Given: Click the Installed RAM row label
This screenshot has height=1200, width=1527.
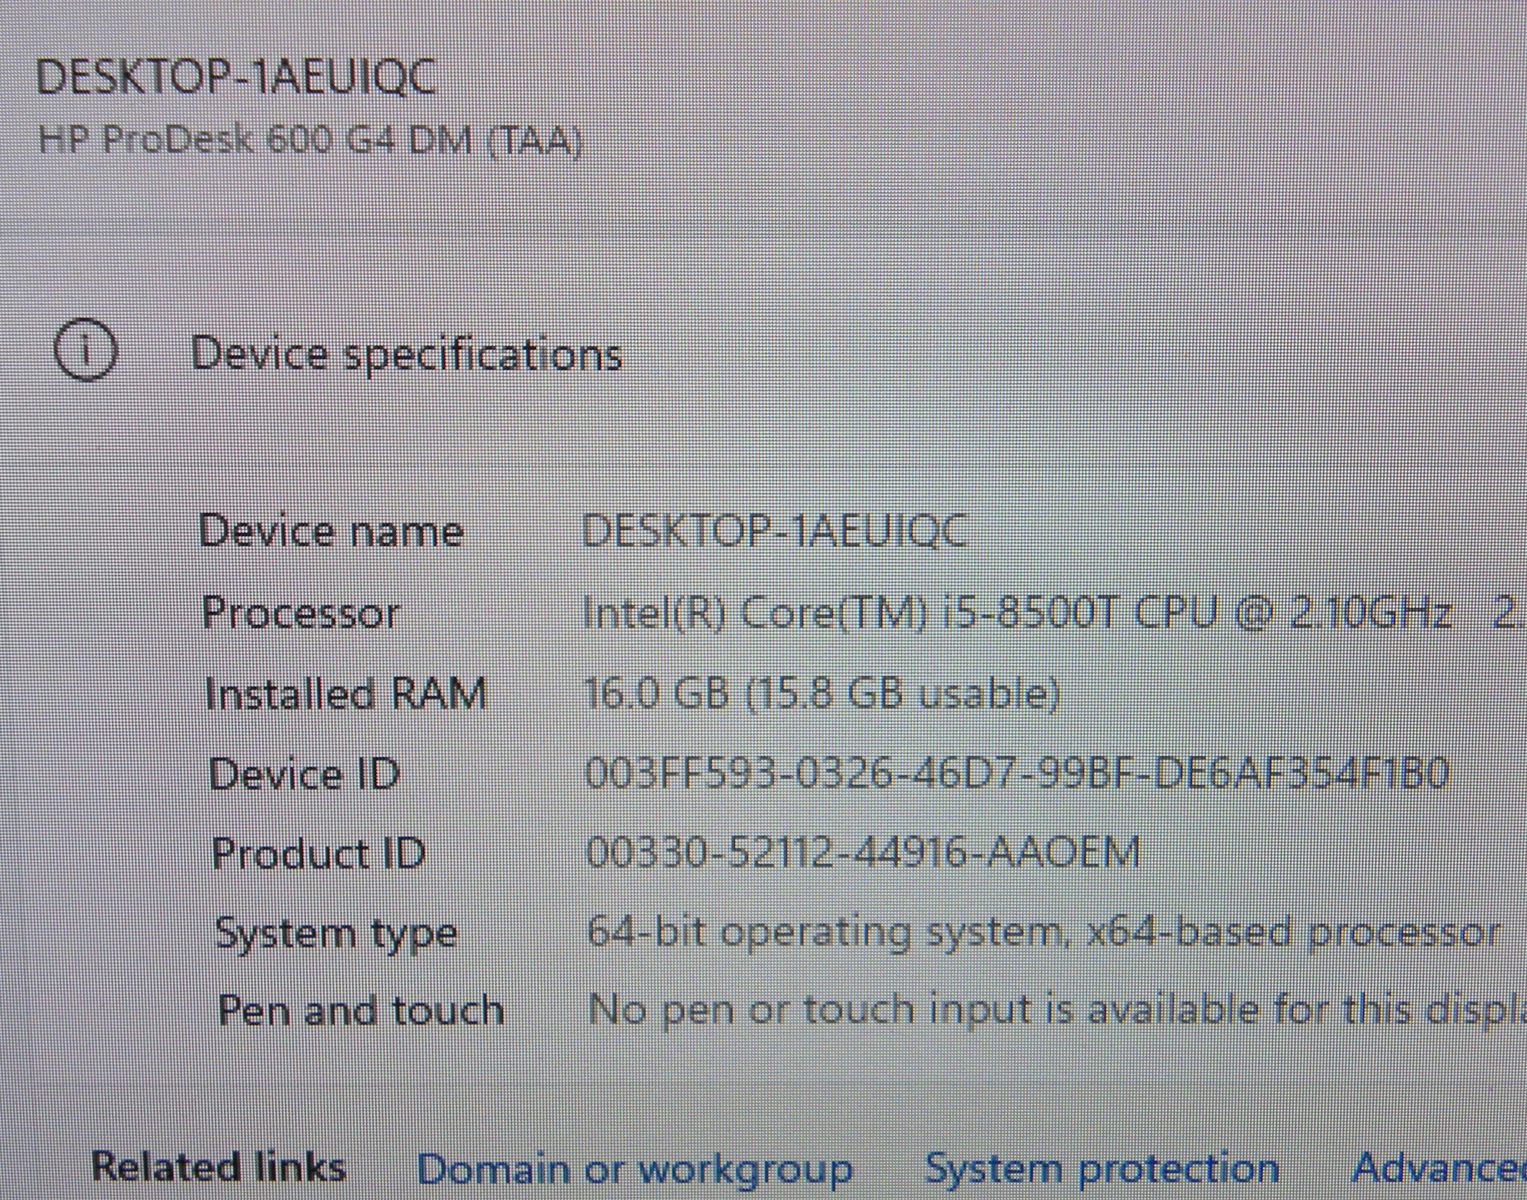Looking at the screenshot, I should tap(345, 694).
